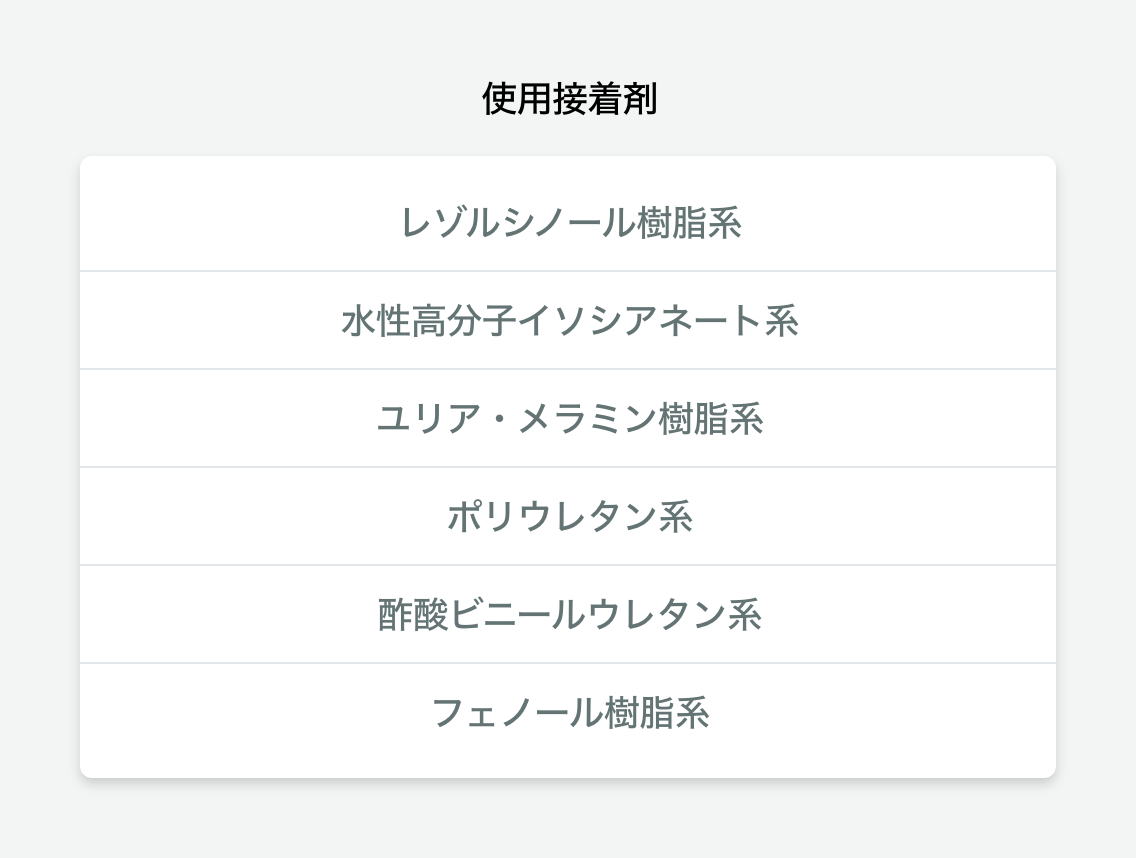
Task: Tap the レゾルシノール樹脂系 row
Action: point(568,222)
